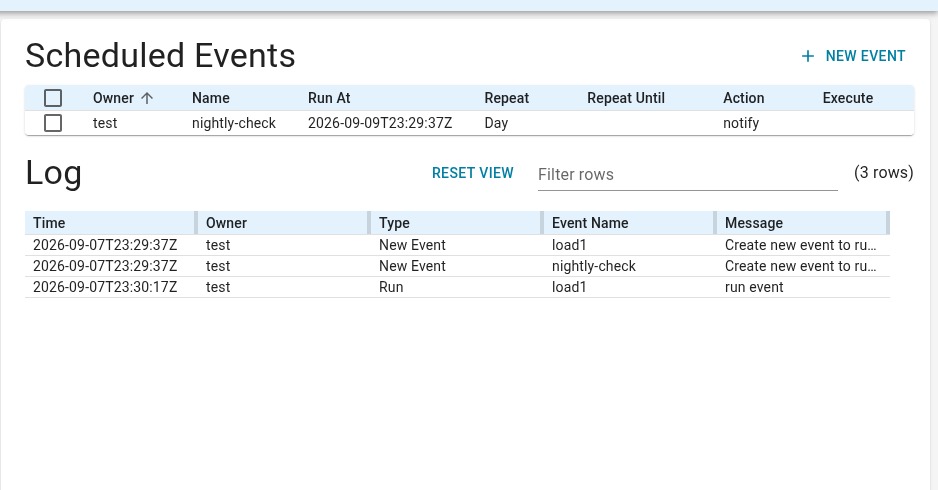This screenshot has width=938, height=490.
Task: Click the run time 2026-09-09T23:29:37Z
Action: click(380, 123)
